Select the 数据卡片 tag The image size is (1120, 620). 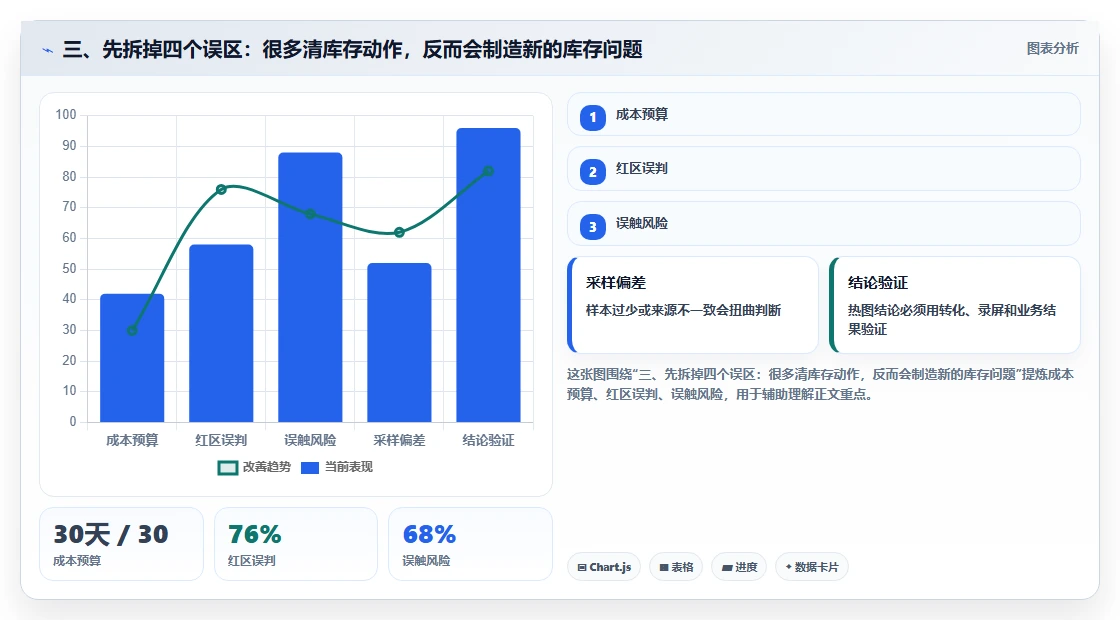pyautogui.click(x=811, y=567)
